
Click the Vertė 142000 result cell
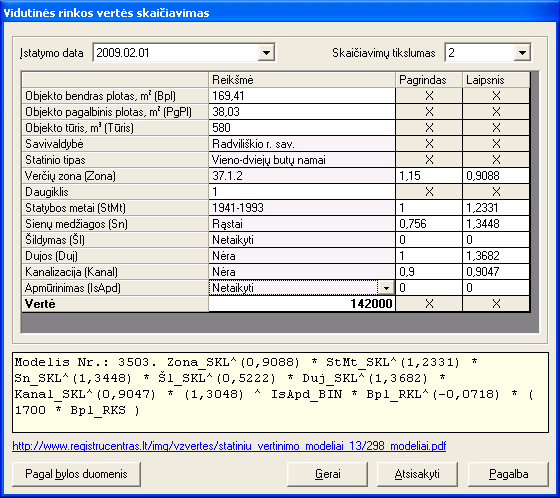click(x=302, y=304)
